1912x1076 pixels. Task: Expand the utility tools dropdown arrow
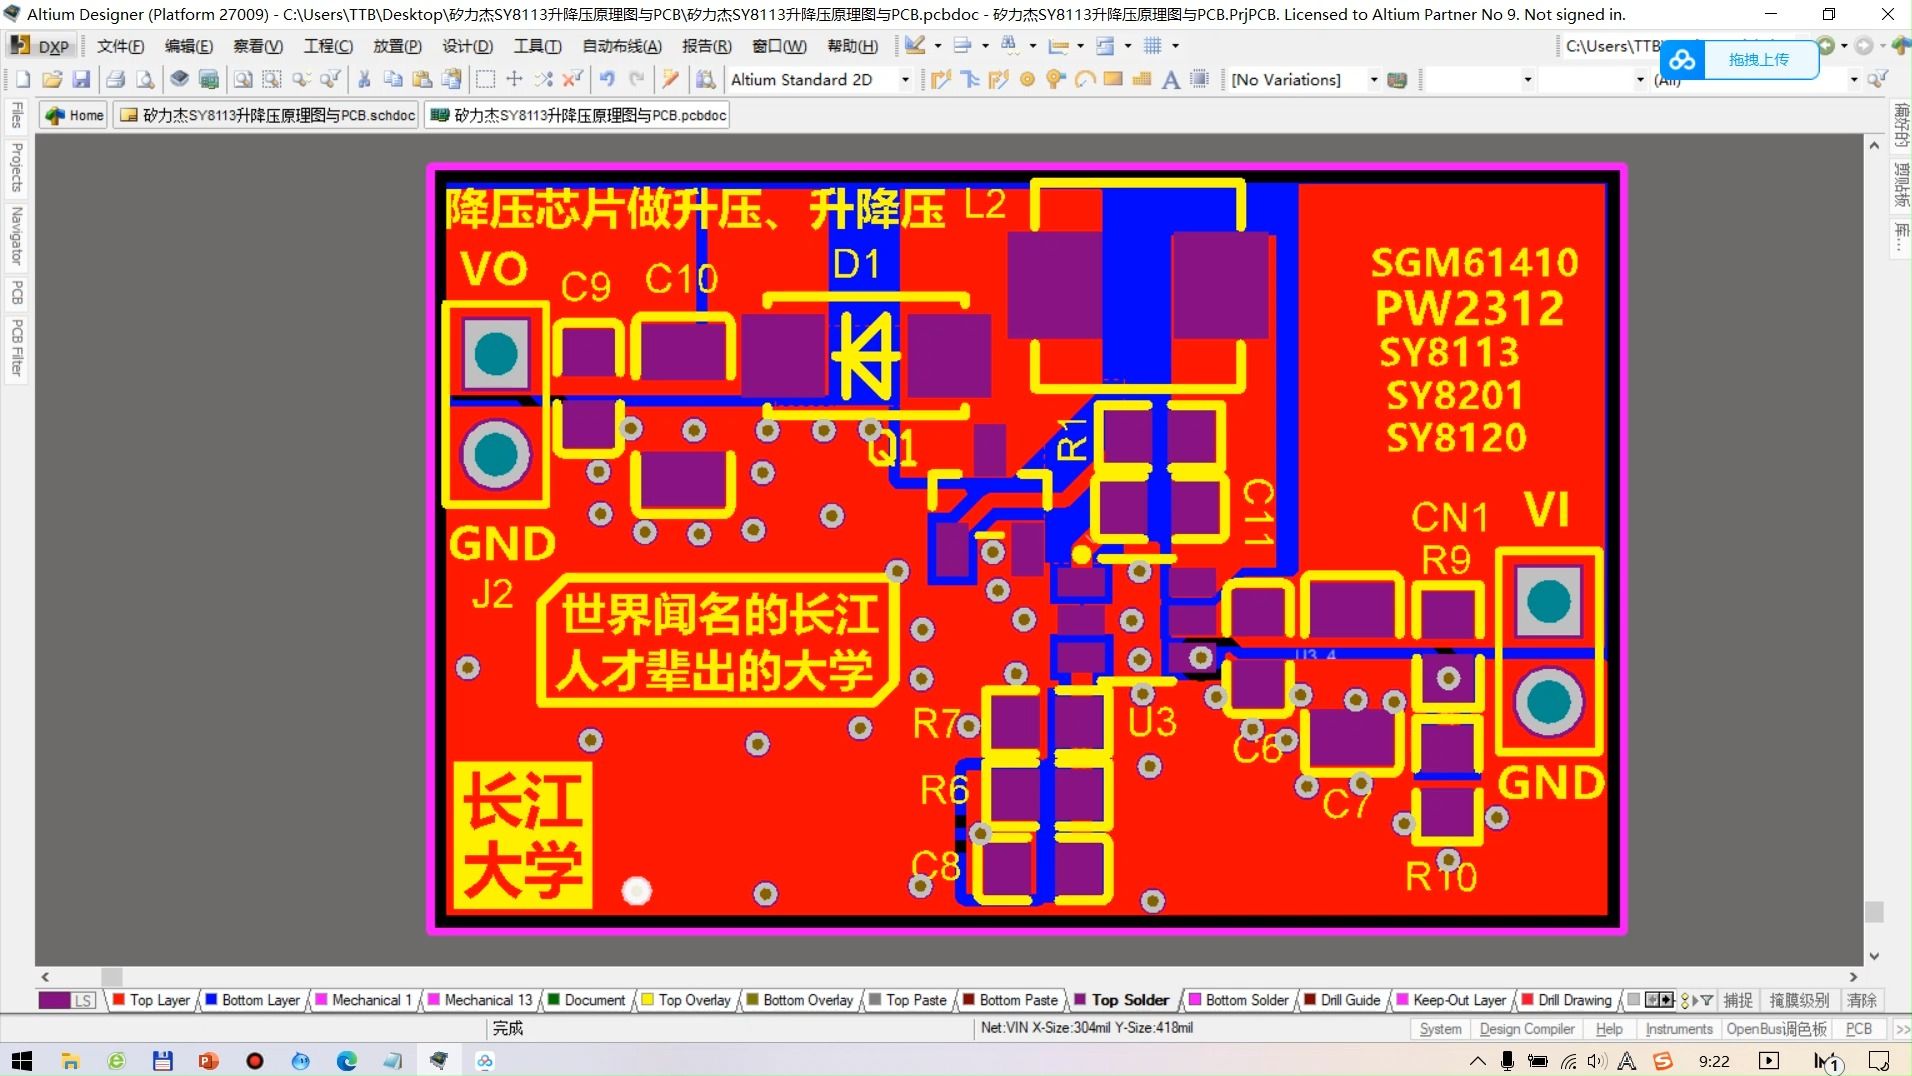(937, 46)
